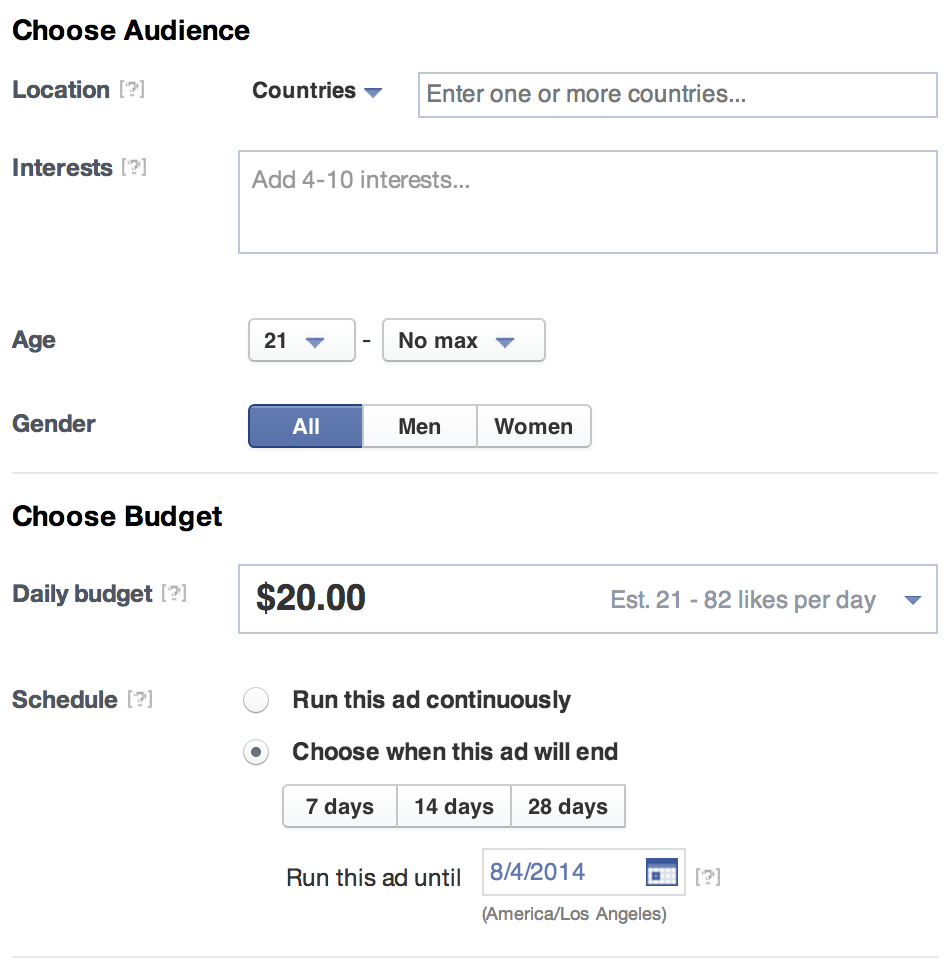Select the All gender tab
946x960 pixels.
(305, 426)
